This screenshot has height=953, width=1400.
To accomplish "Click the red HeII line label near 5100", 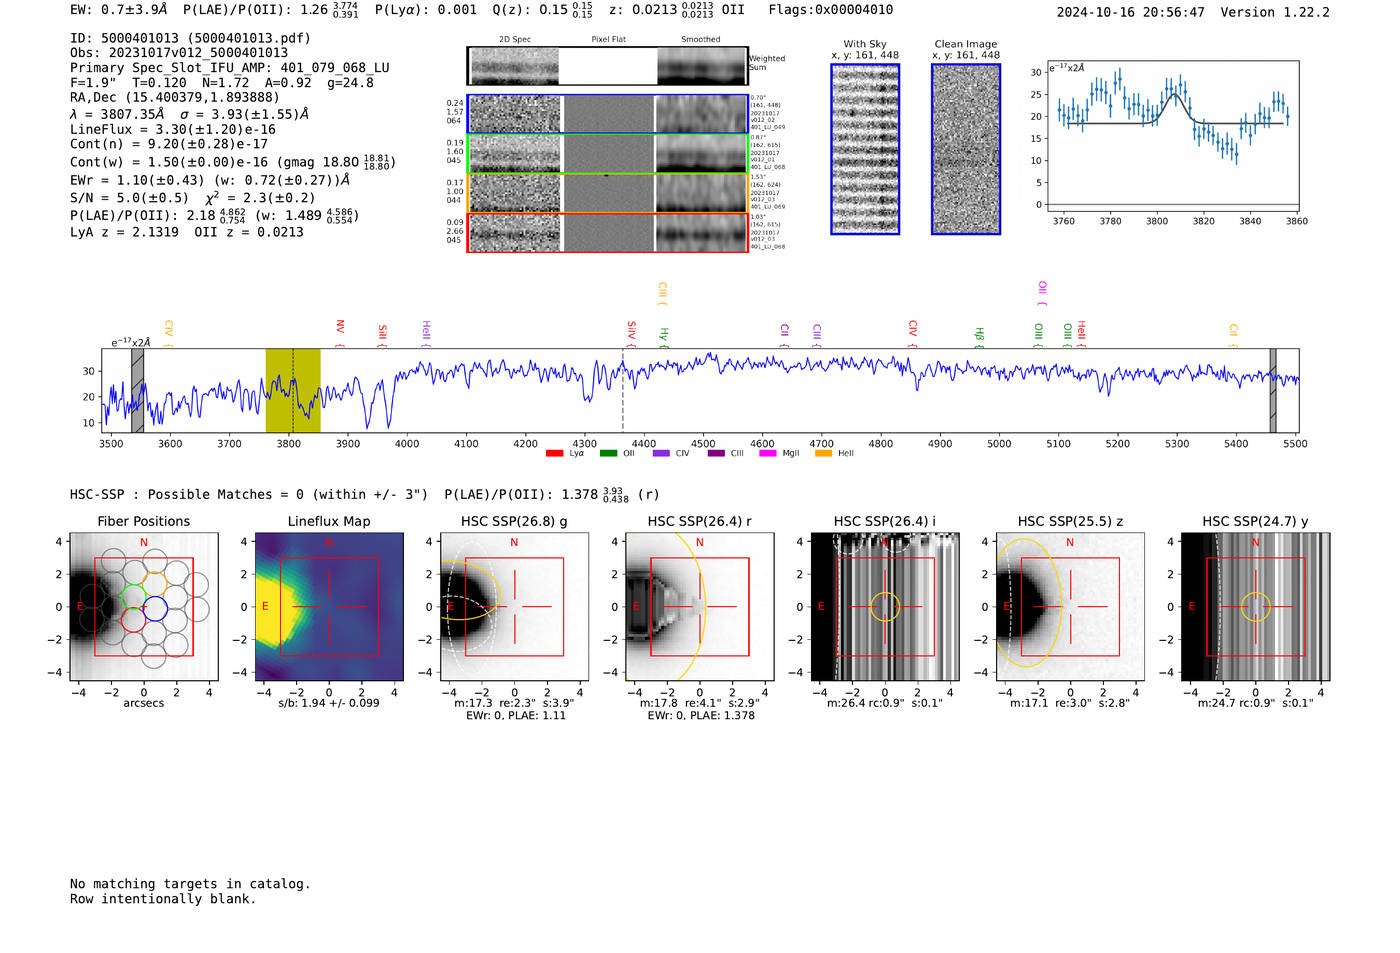I will coord(1081,332).
